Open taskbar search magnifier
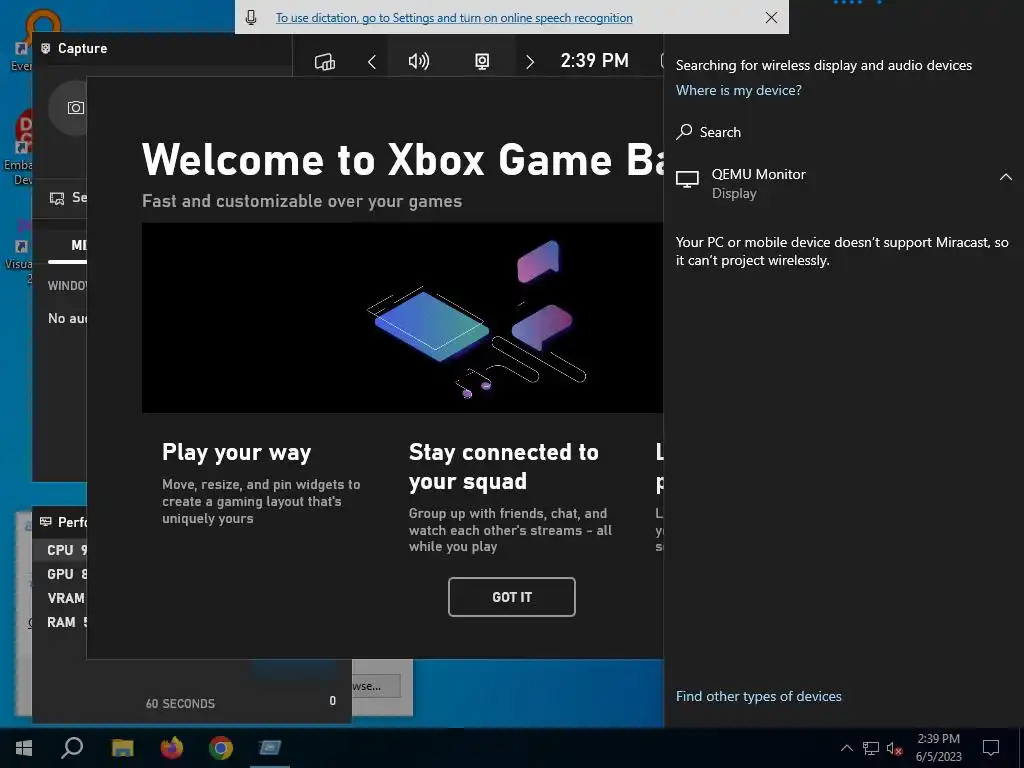This screenshot has width=1024, height=768. click(72, 748)
